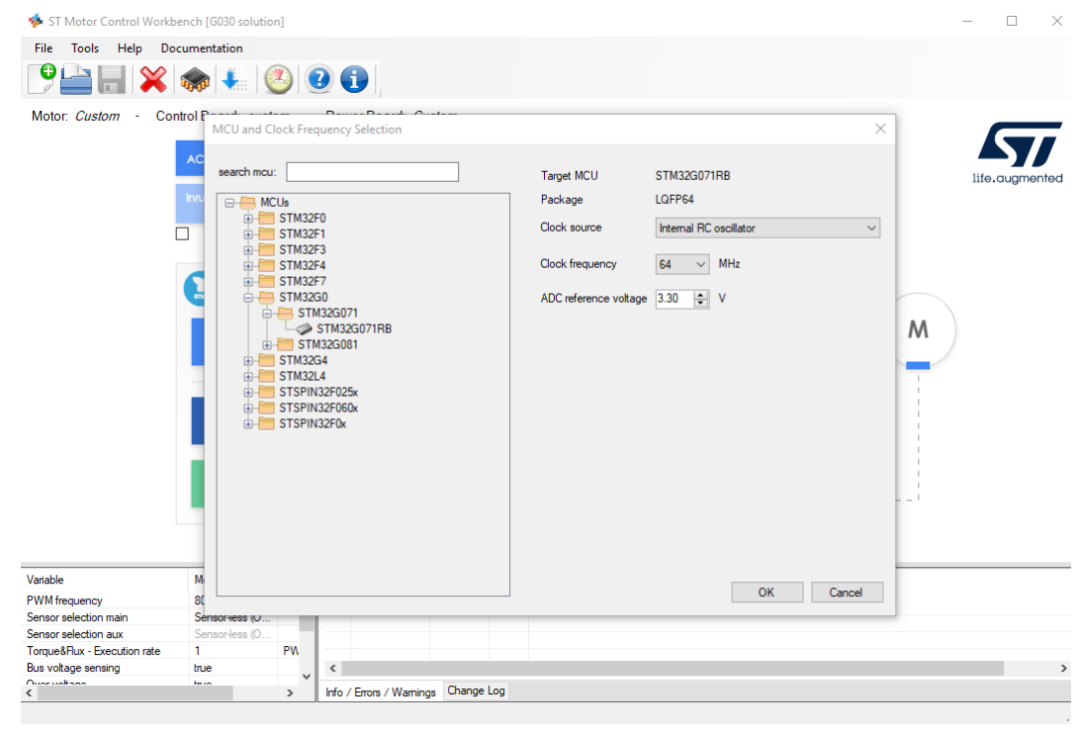Collapse the STM32G071 subfolder
The width and height of the screenshot is (1080, 736).
pos(267,313)
